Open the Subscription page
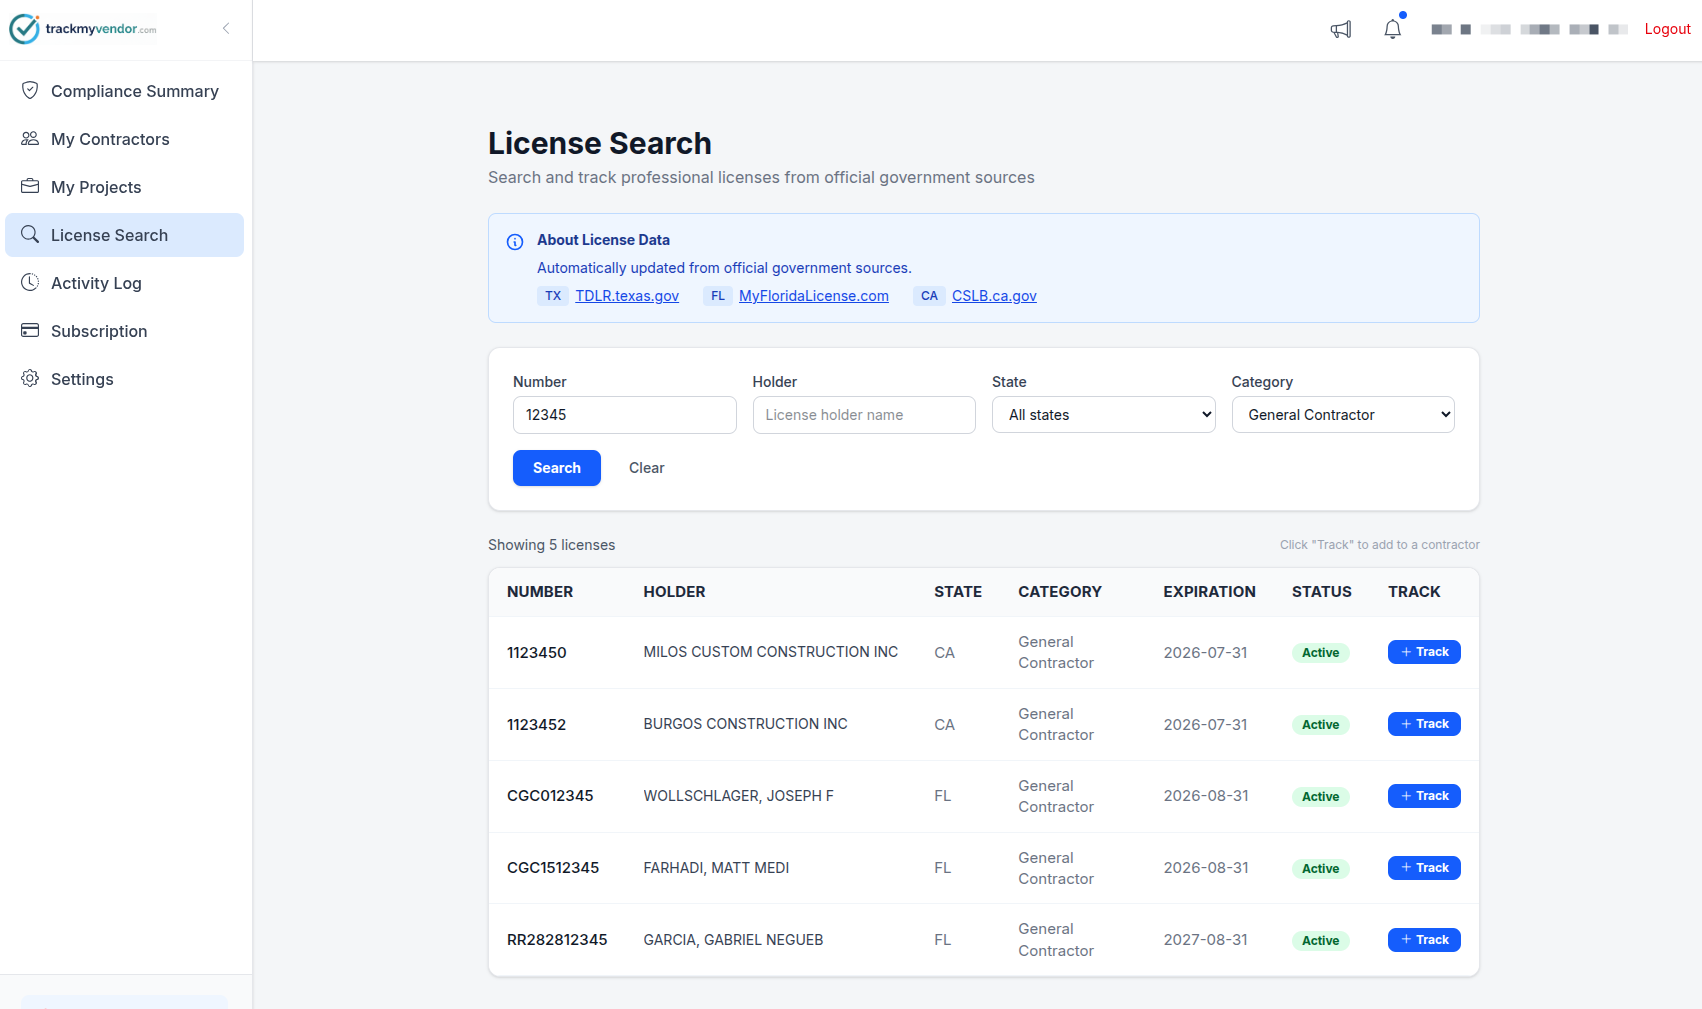Screen dimensions: 1702x1009 (99, 331)
